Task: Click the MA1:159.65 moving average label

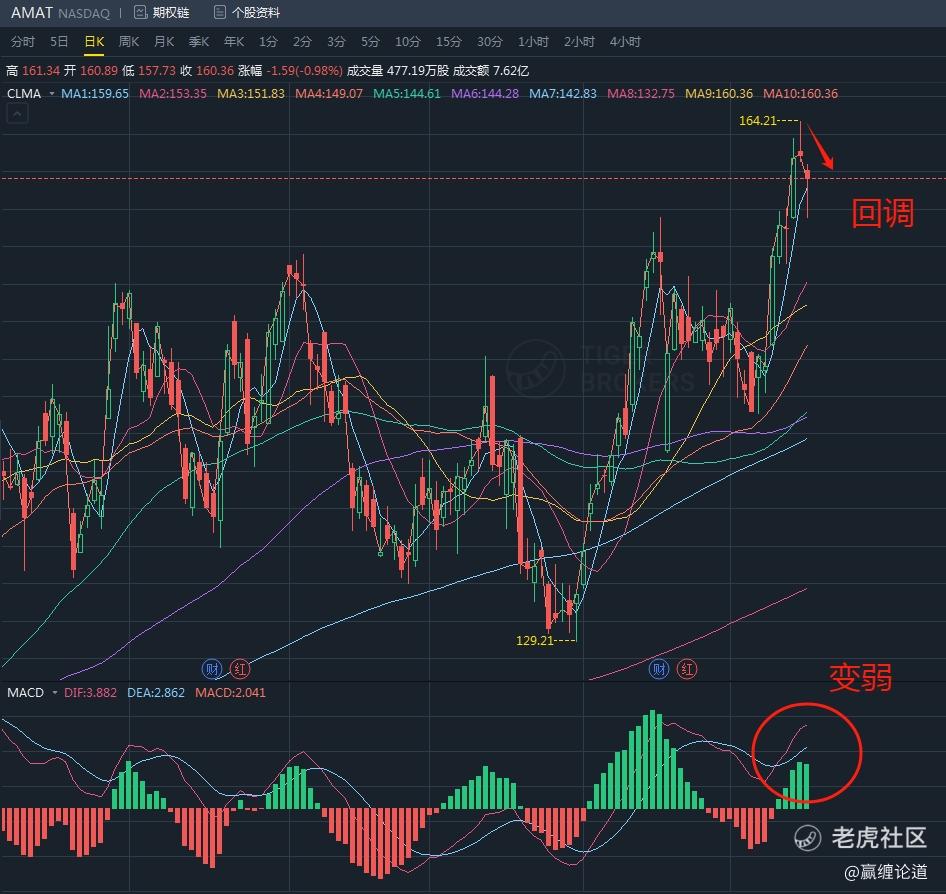Action: click(95, 94)
